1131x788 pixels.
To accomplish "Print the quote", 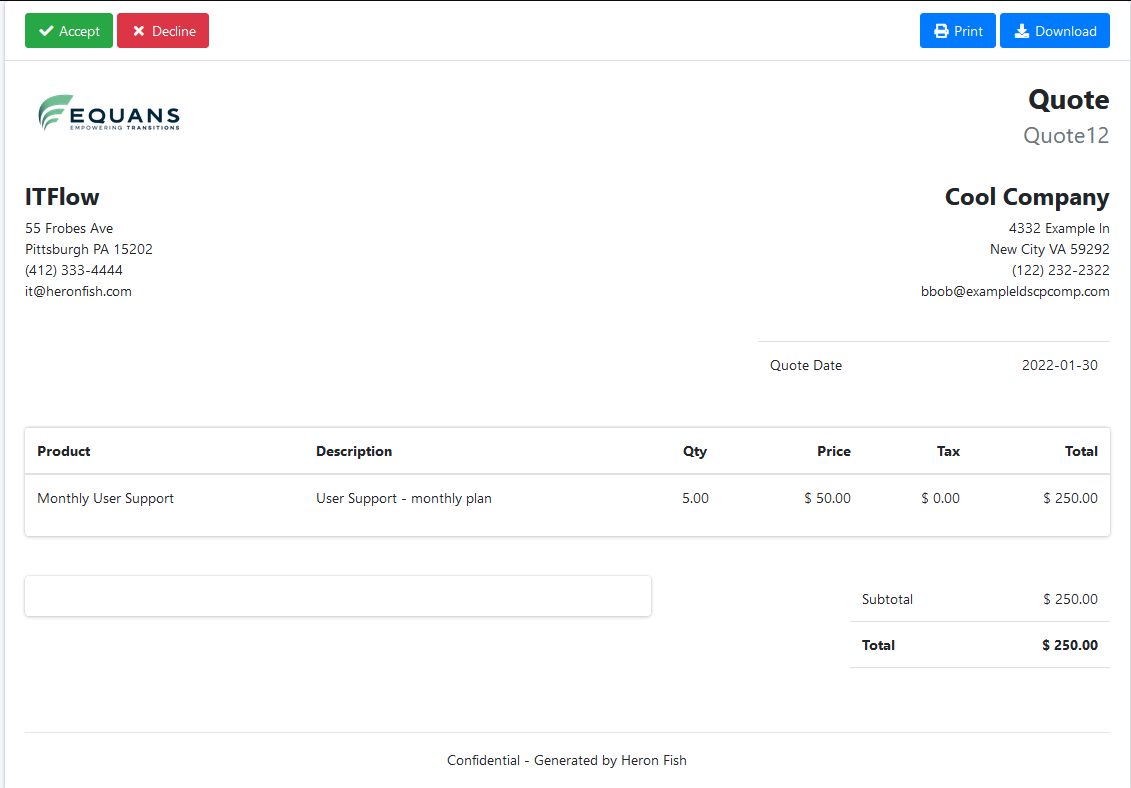I will pyautogui.click(x=958, y=31).
